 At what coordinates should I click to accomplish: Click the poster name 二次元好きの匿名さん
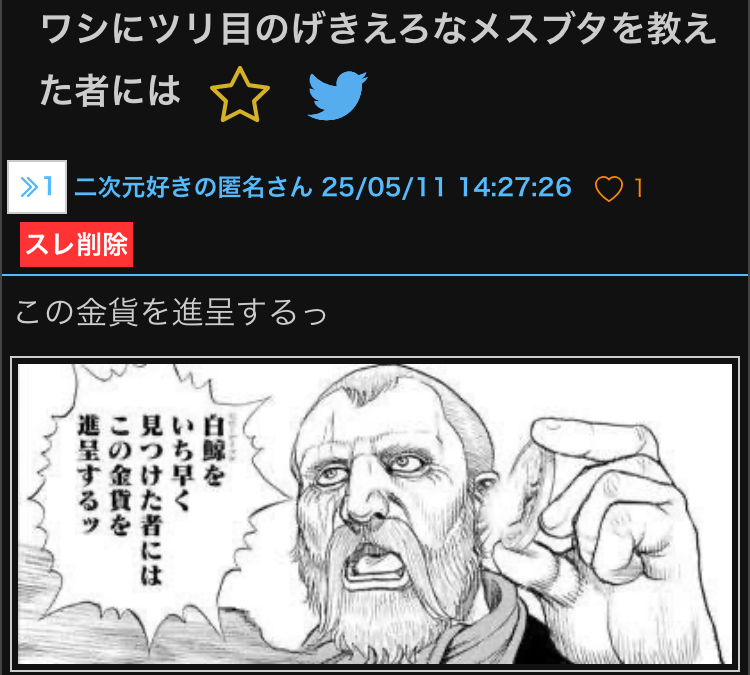pos(193,187)
